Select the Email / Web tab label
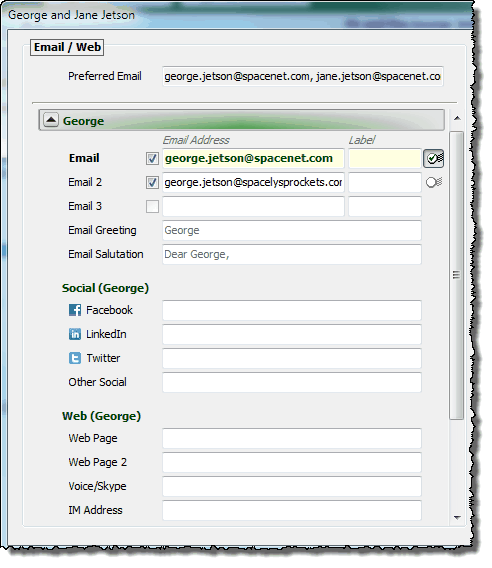 67,47
